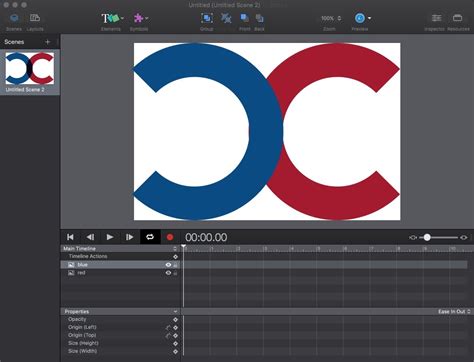Select the Timeline Actions row
Viewport: 474px width, 362px height.
point(120,256)
